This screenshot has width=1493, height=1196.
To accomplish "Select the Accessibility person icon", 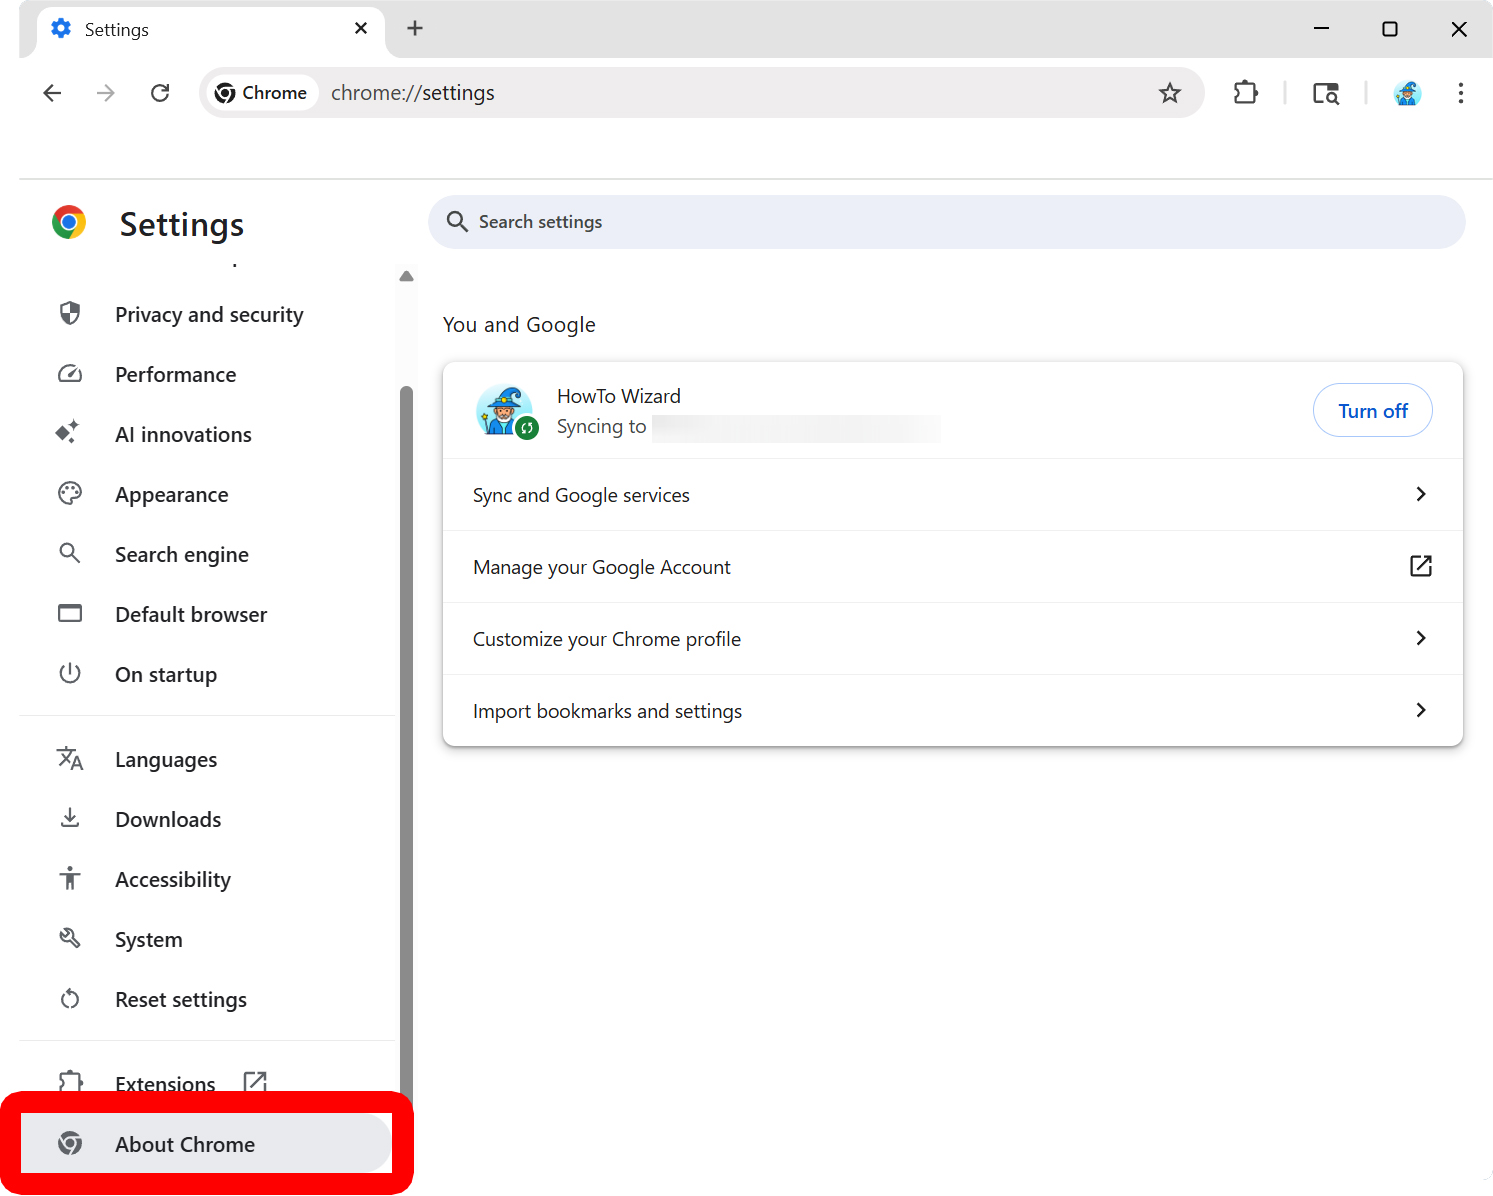I will [x=69, y=878].
